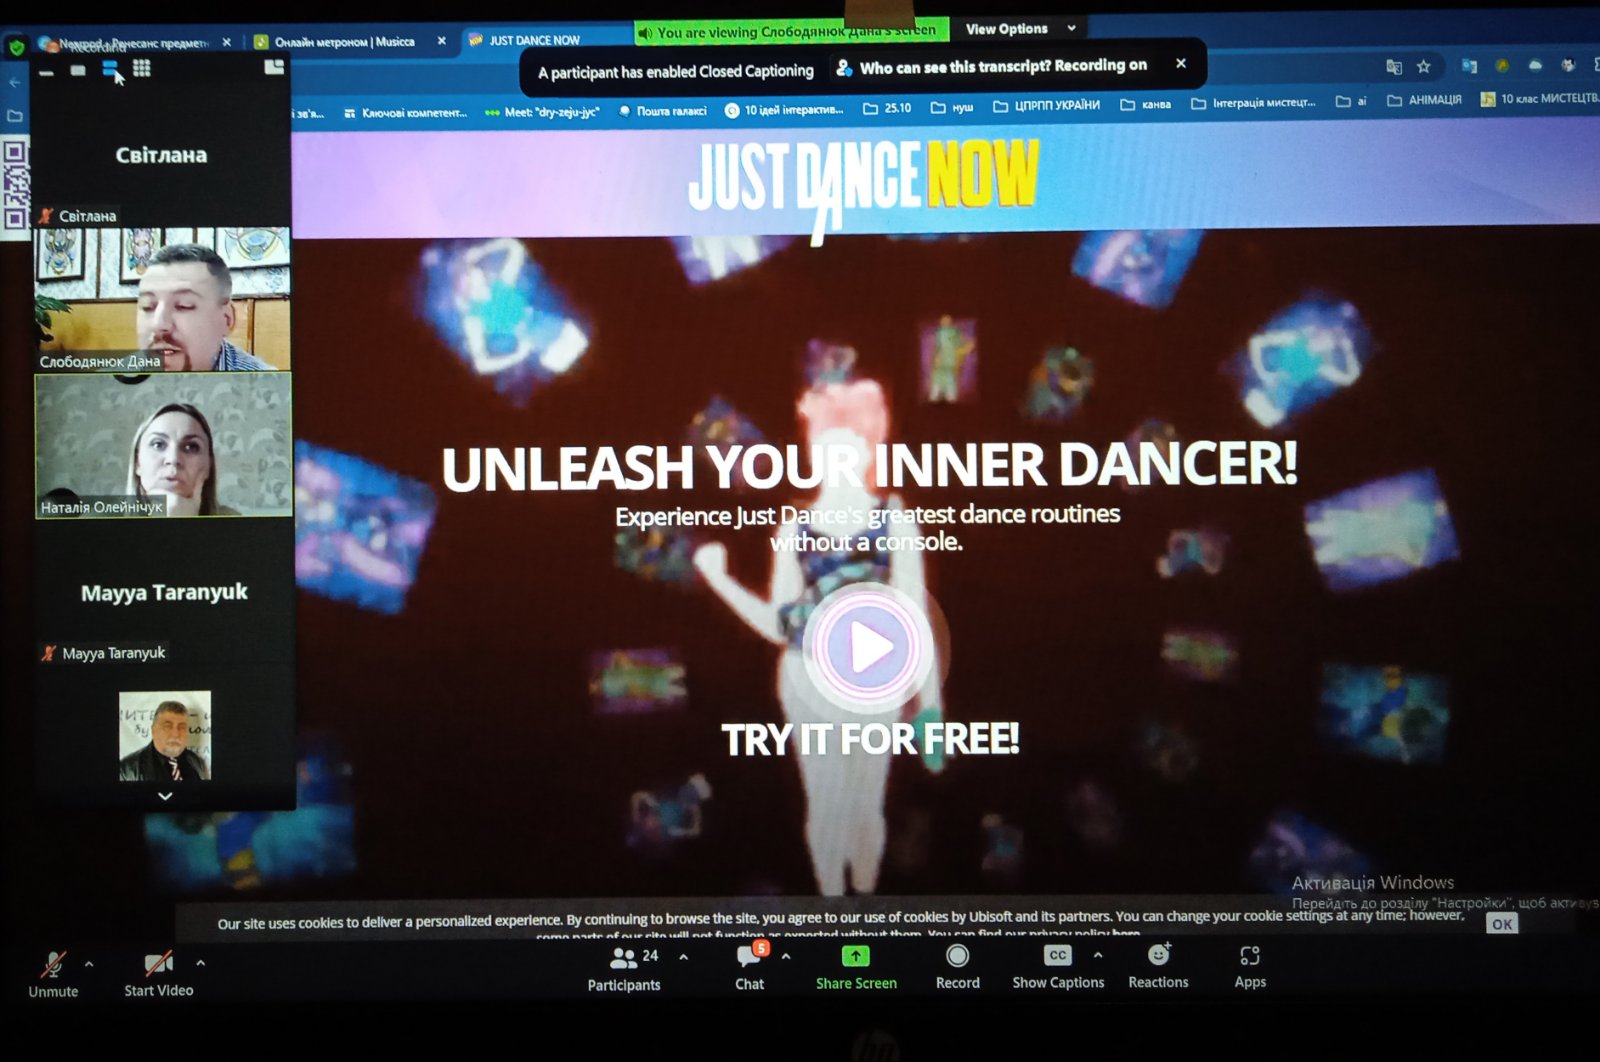
Task: Switch video panel to single thumbnail view
Action: click(78, 70)
